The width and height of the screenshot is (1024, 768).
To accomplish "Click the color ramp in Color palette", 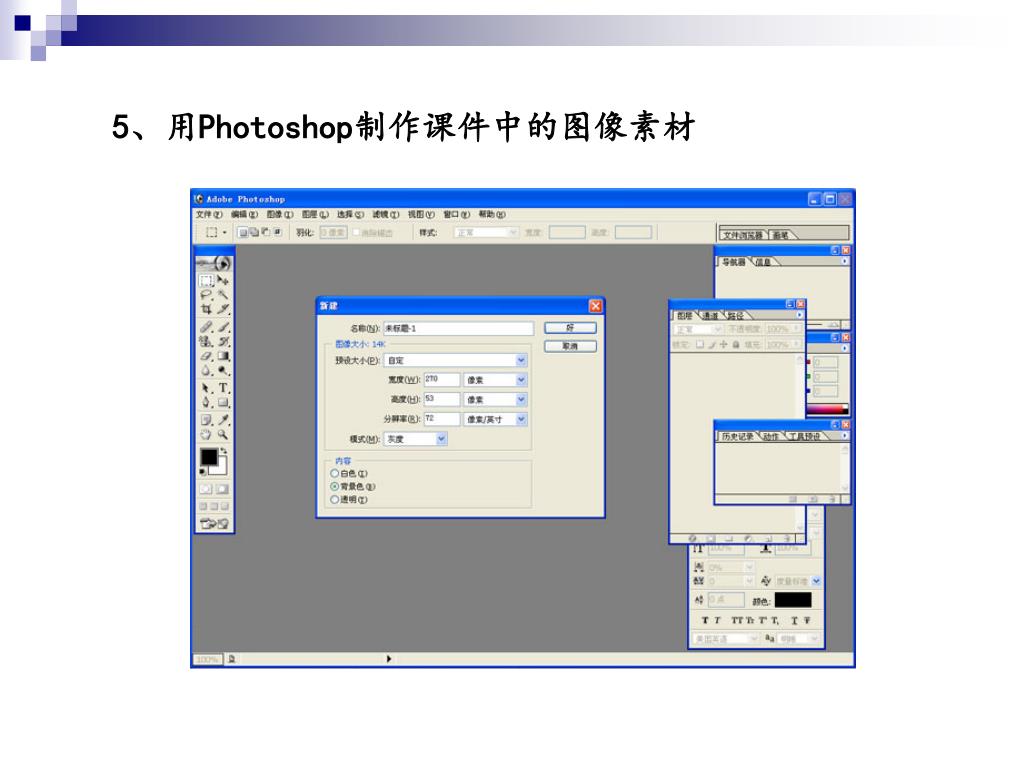I will click(x=827, y=409).
